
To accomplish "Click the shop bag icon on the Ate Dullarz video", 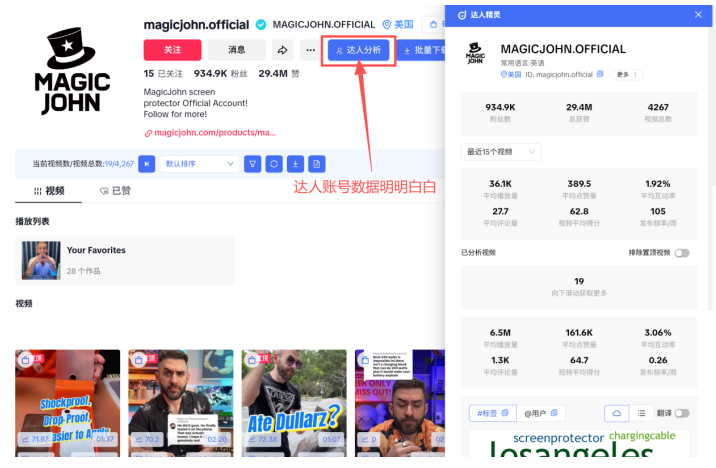I will click(252, 360).
